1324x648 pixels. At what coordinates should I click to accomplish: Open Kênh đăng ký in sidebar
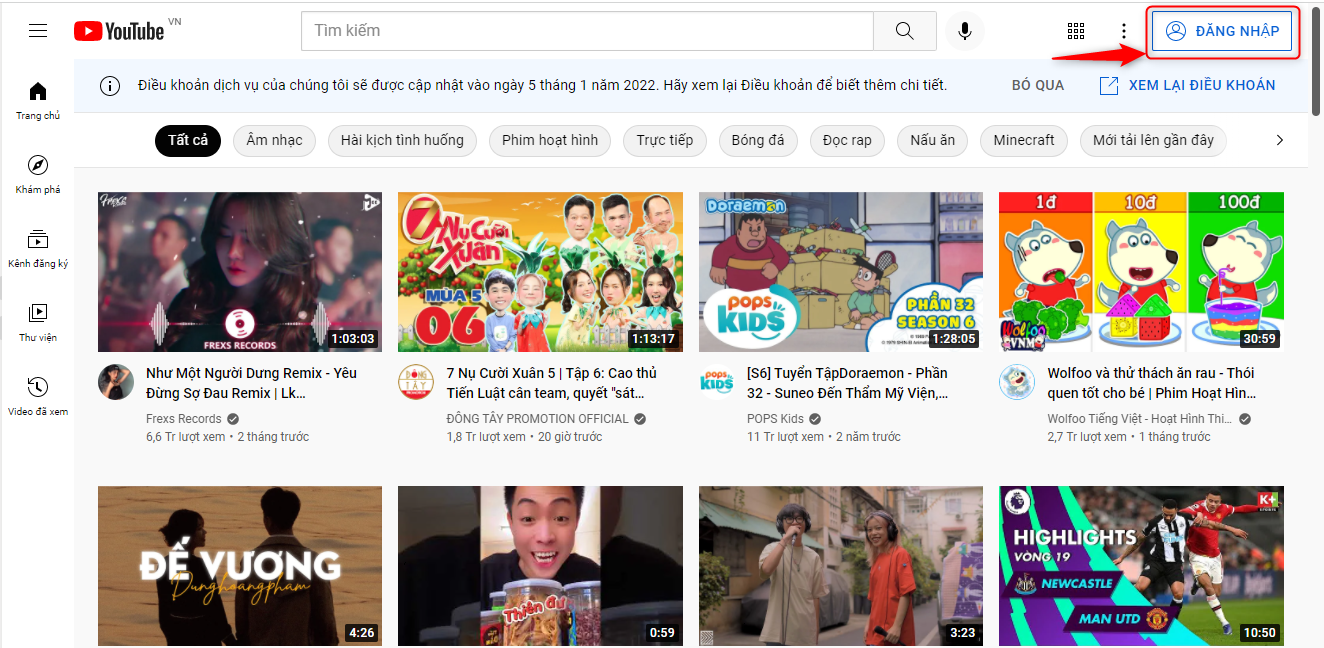pos(38,248)
